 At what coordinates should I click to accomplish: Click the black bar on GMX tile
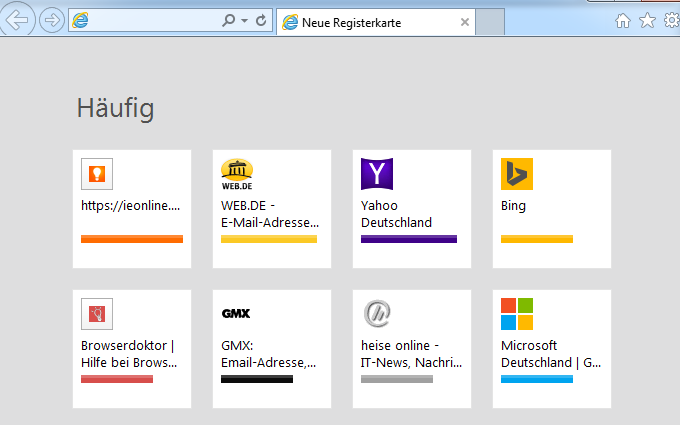(x=257, y=379)
